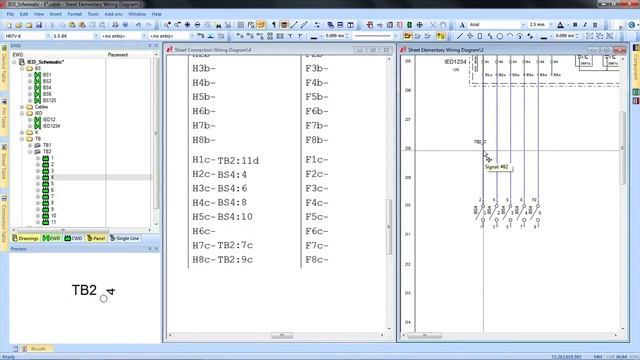Screen dimensions: 640x360
Task: Switch to the Single Line tab
Action: [x=124, y=238]
